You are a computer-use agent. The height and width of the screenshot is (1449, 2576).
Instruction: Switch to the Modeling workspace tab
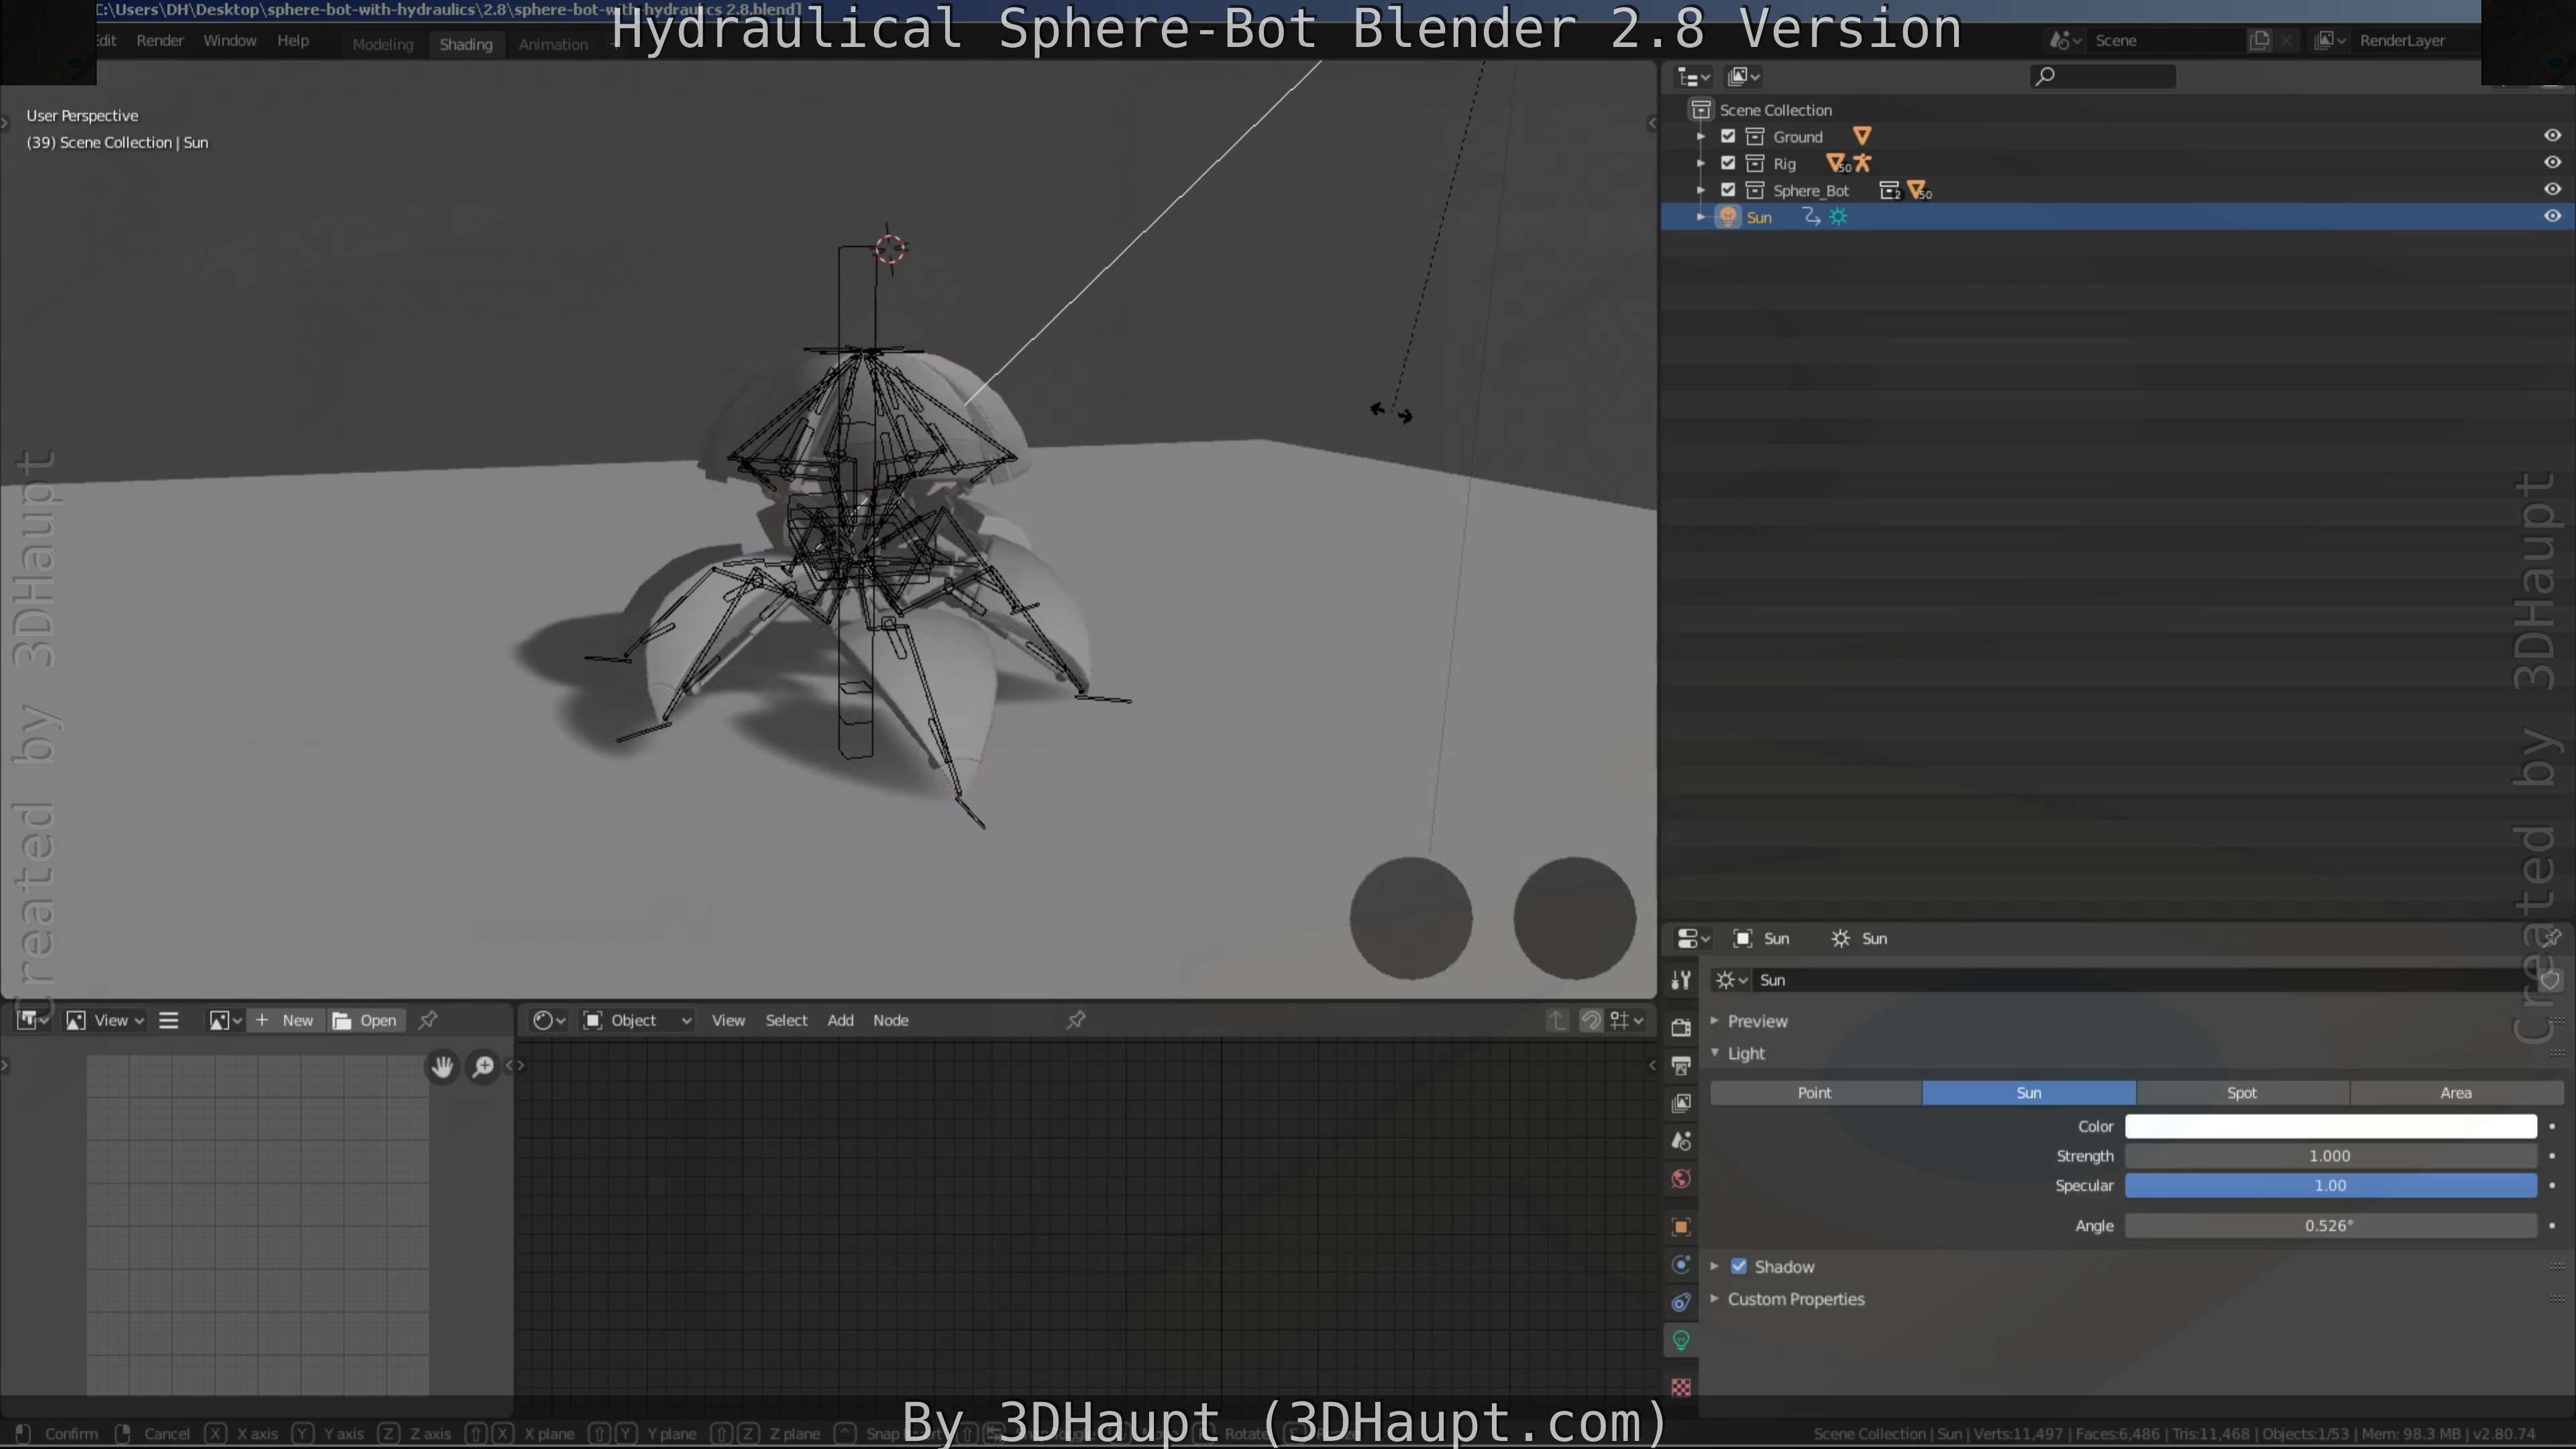(x=382, y=44)
